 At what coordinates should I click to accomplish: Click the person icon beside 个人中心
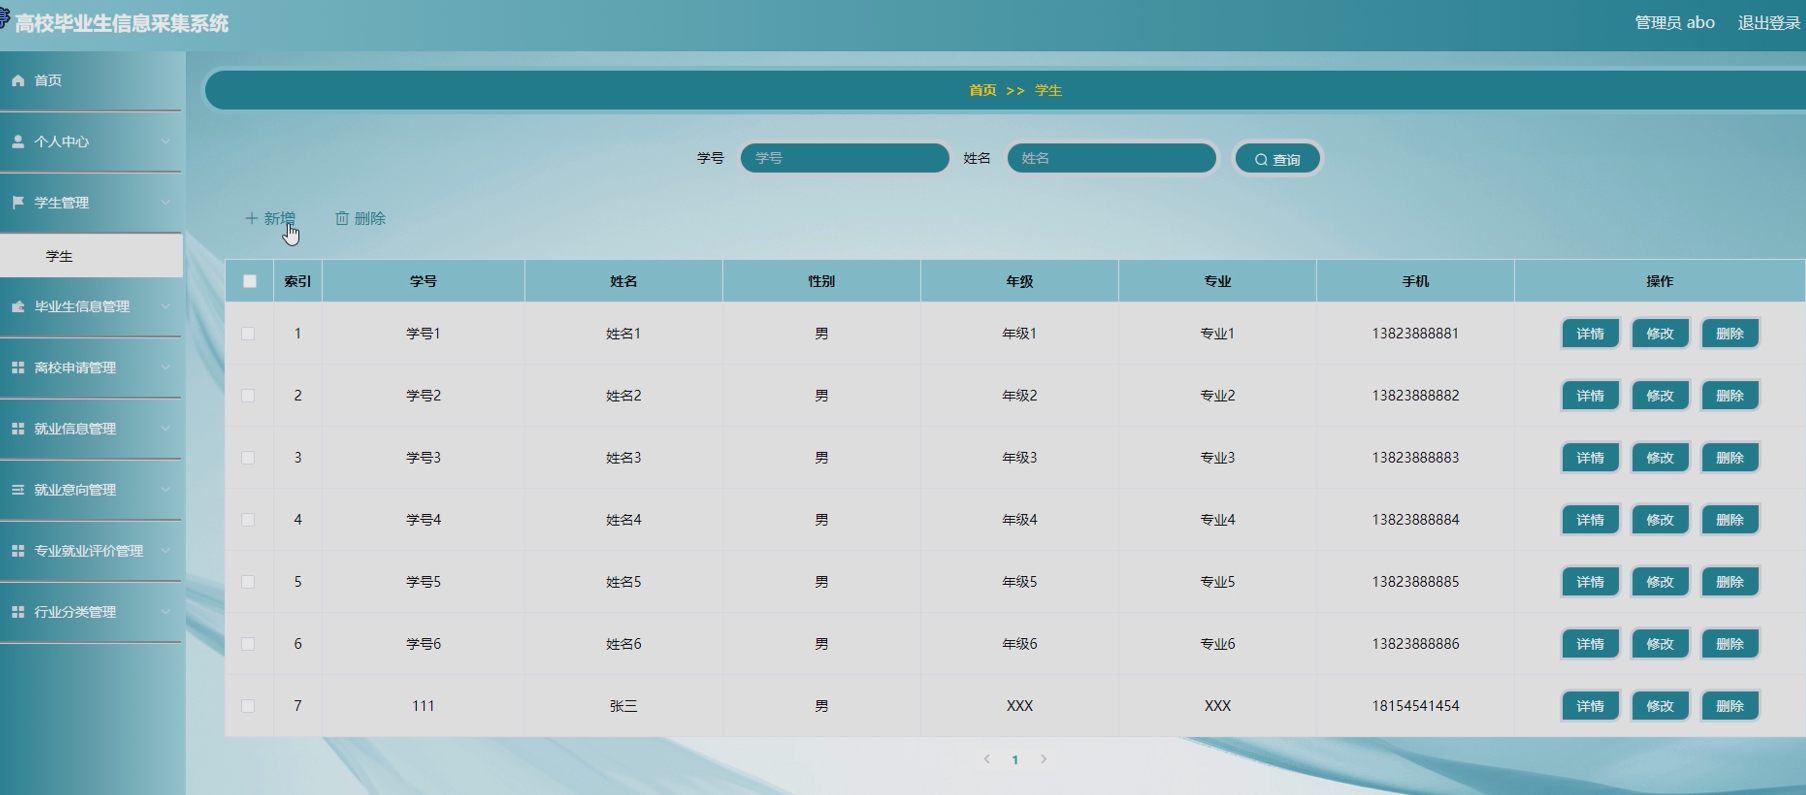click(x=18, y=142)
